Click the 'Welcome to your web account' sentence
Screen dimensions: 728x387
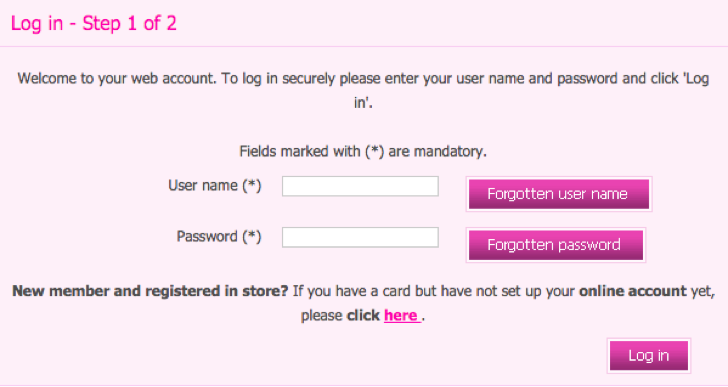pyautogui.click(x=363, y=90)
